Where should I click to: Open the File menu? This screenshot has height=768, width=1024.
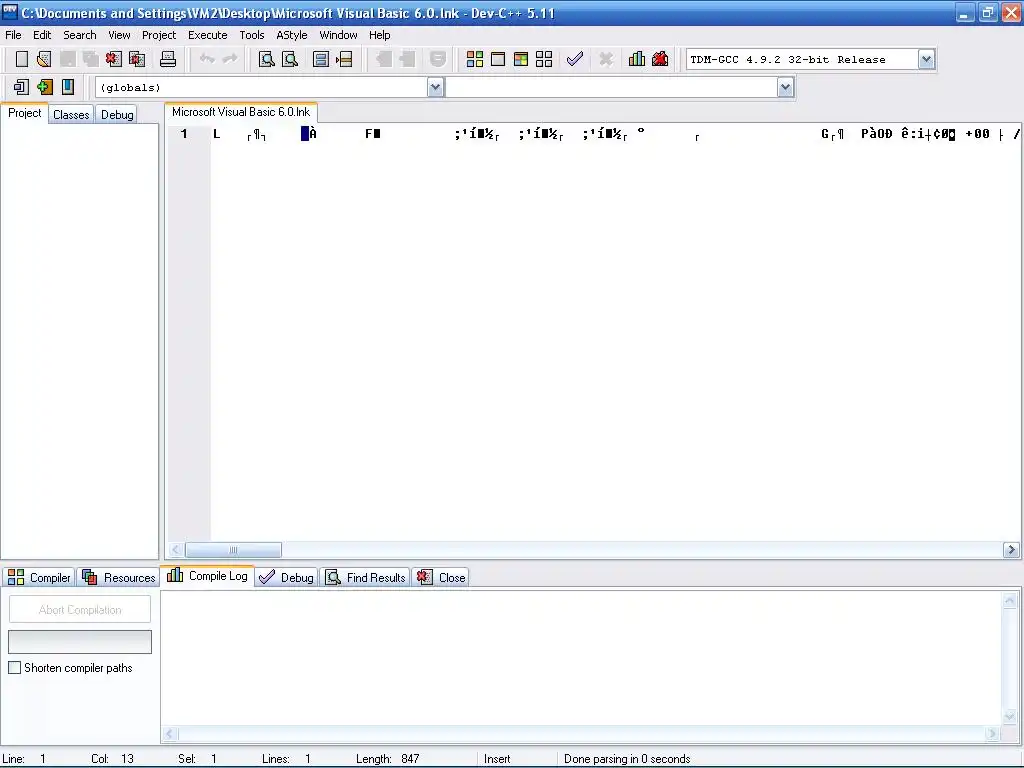pyautogui.click(x=13, y=35)
